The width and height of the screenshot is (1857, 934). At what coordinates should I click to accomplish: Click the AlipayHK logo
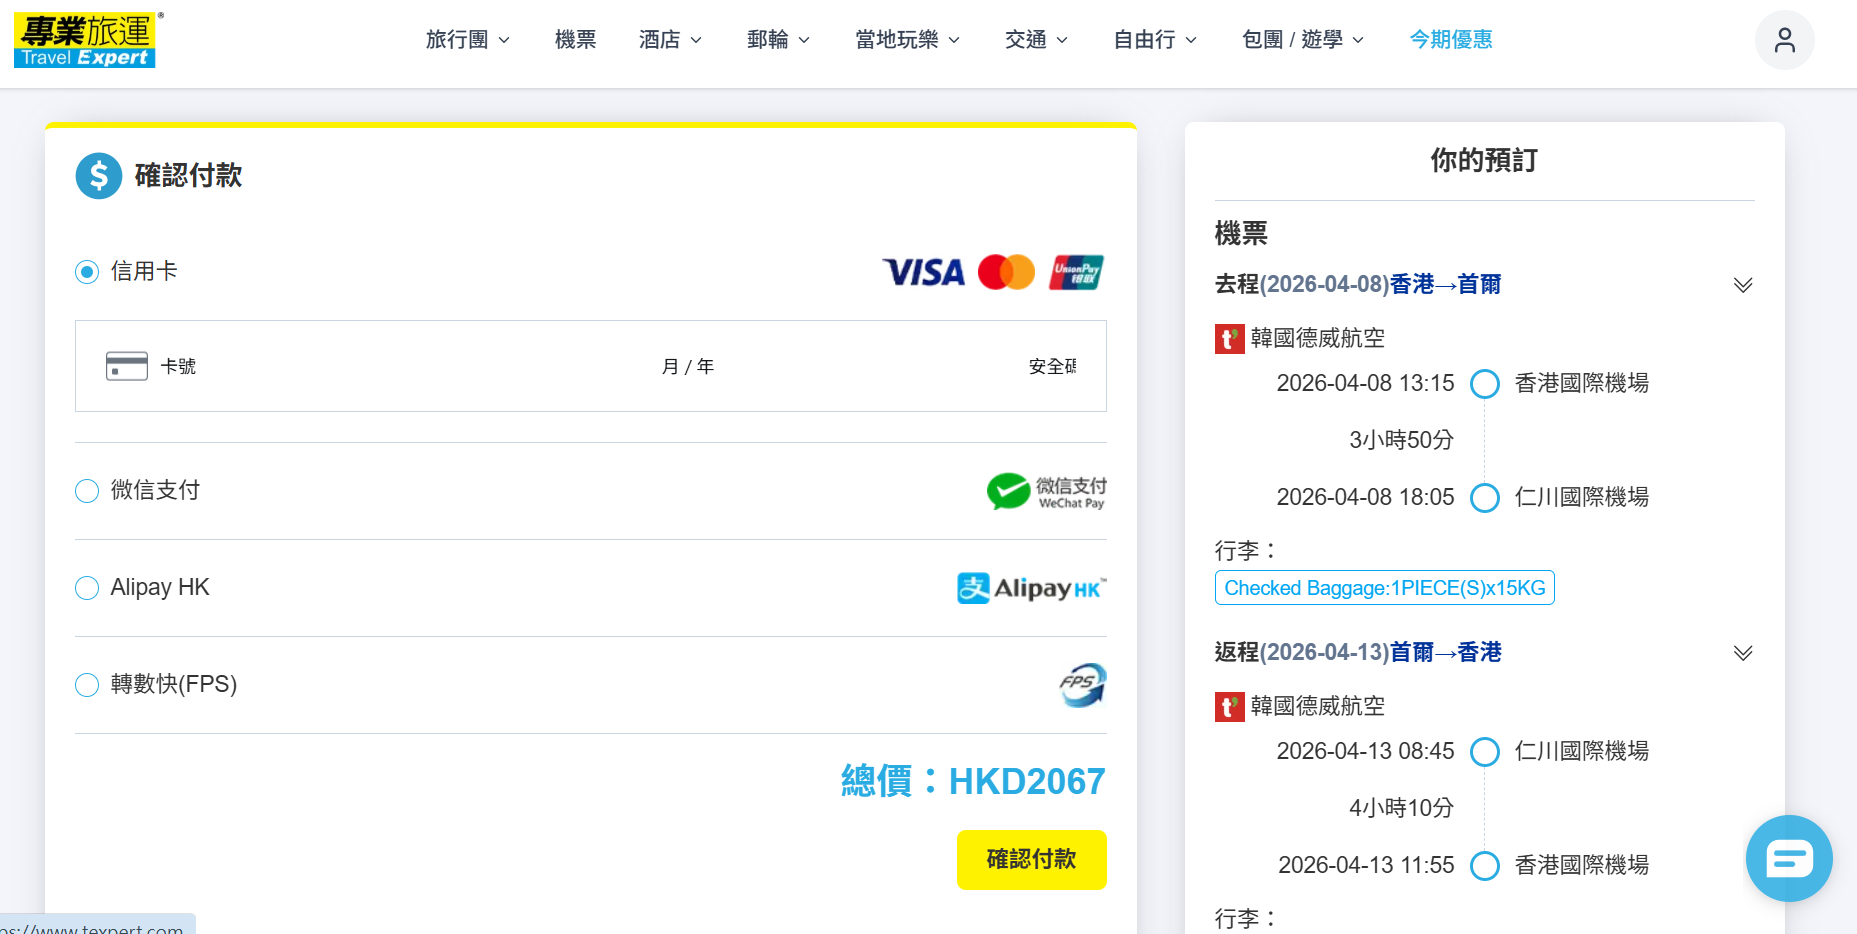click(1031, 588)
